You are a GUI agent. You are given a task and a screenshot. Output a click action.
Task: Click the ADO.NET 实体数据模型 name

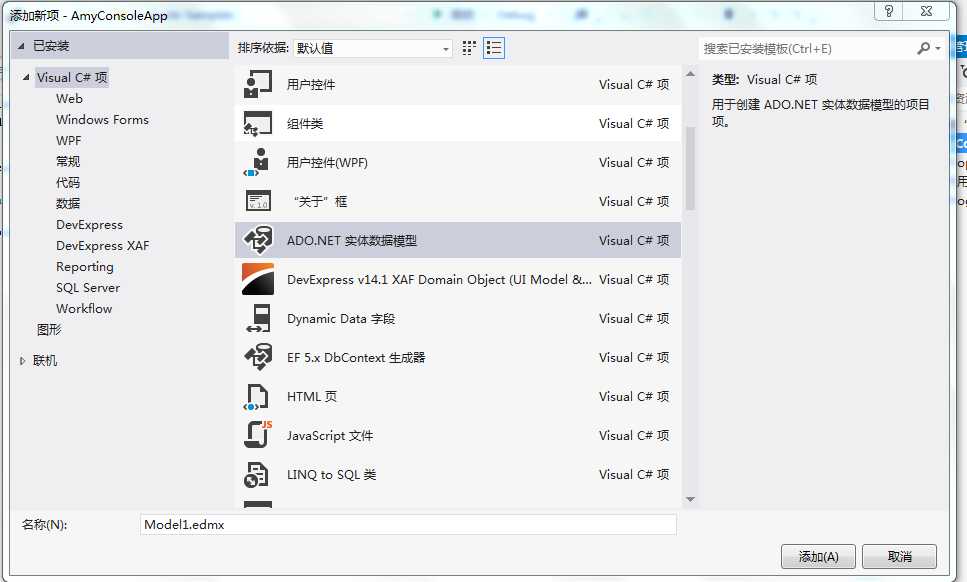[x=352, y=240]
